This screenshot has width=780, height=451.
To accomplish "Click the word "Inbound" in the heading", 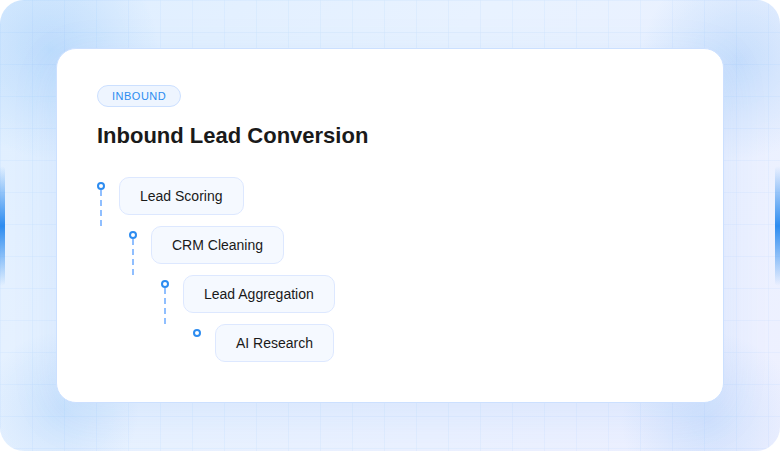I will tap(140, 136).
